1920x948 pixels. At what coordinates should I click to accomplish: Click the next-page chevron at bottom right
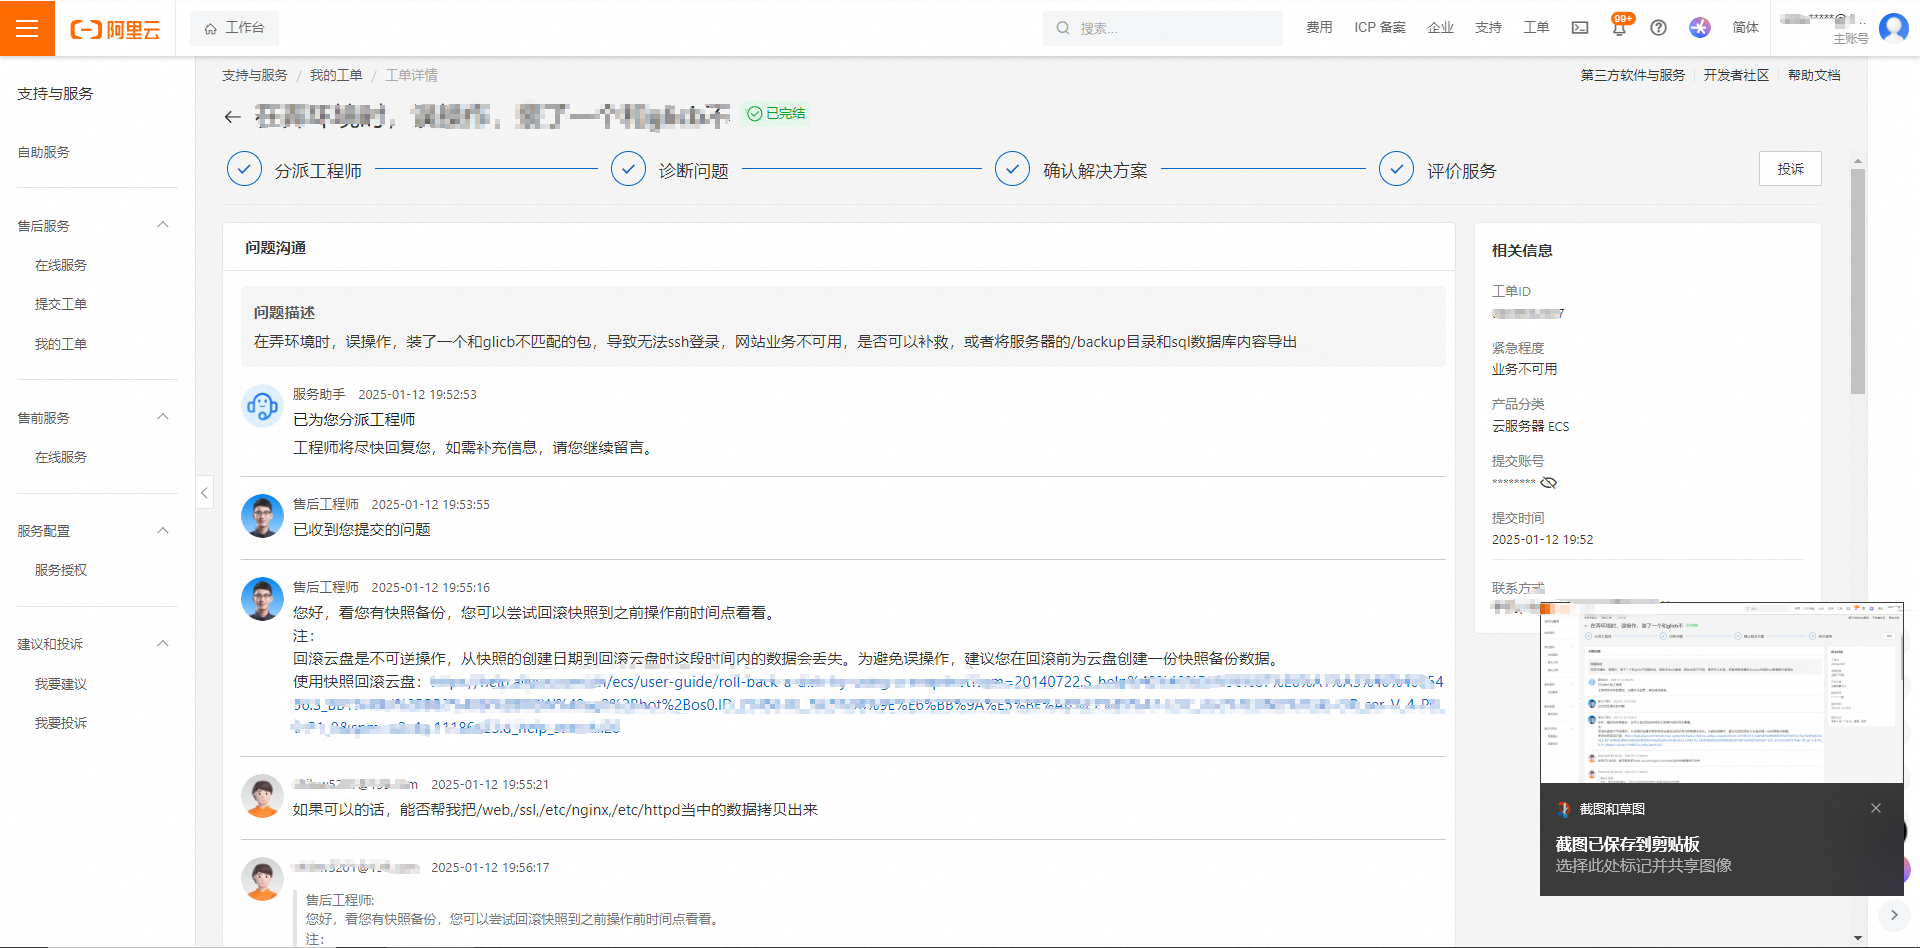pyautogui.click(x=1895, y=913)
